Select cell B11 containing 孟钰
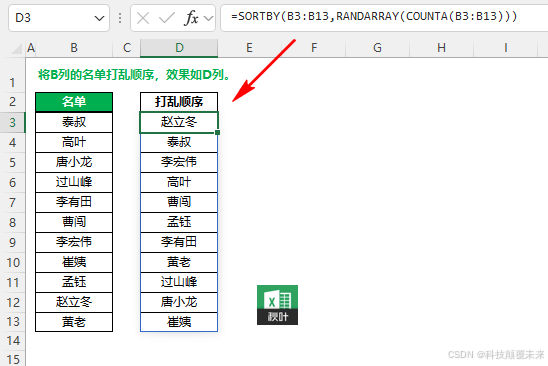Viewport: 548px width, 366px height. click(x=74, y=282)
